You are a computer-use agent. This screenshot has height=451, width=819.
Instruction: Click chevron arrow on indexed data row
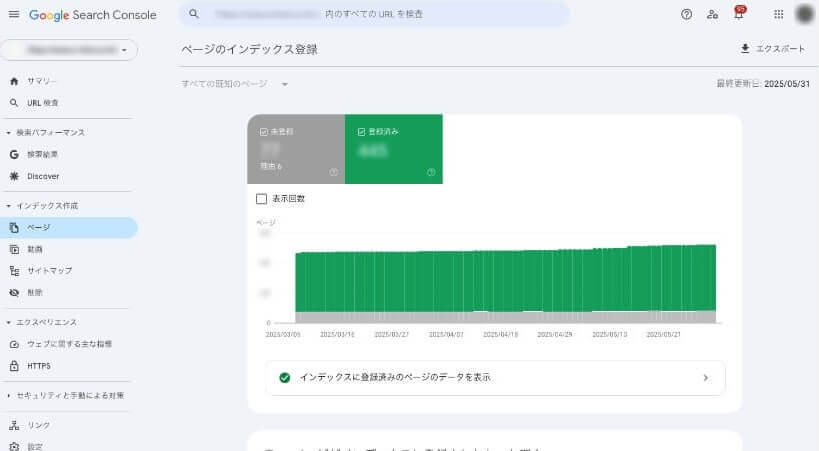coord(706,378)
